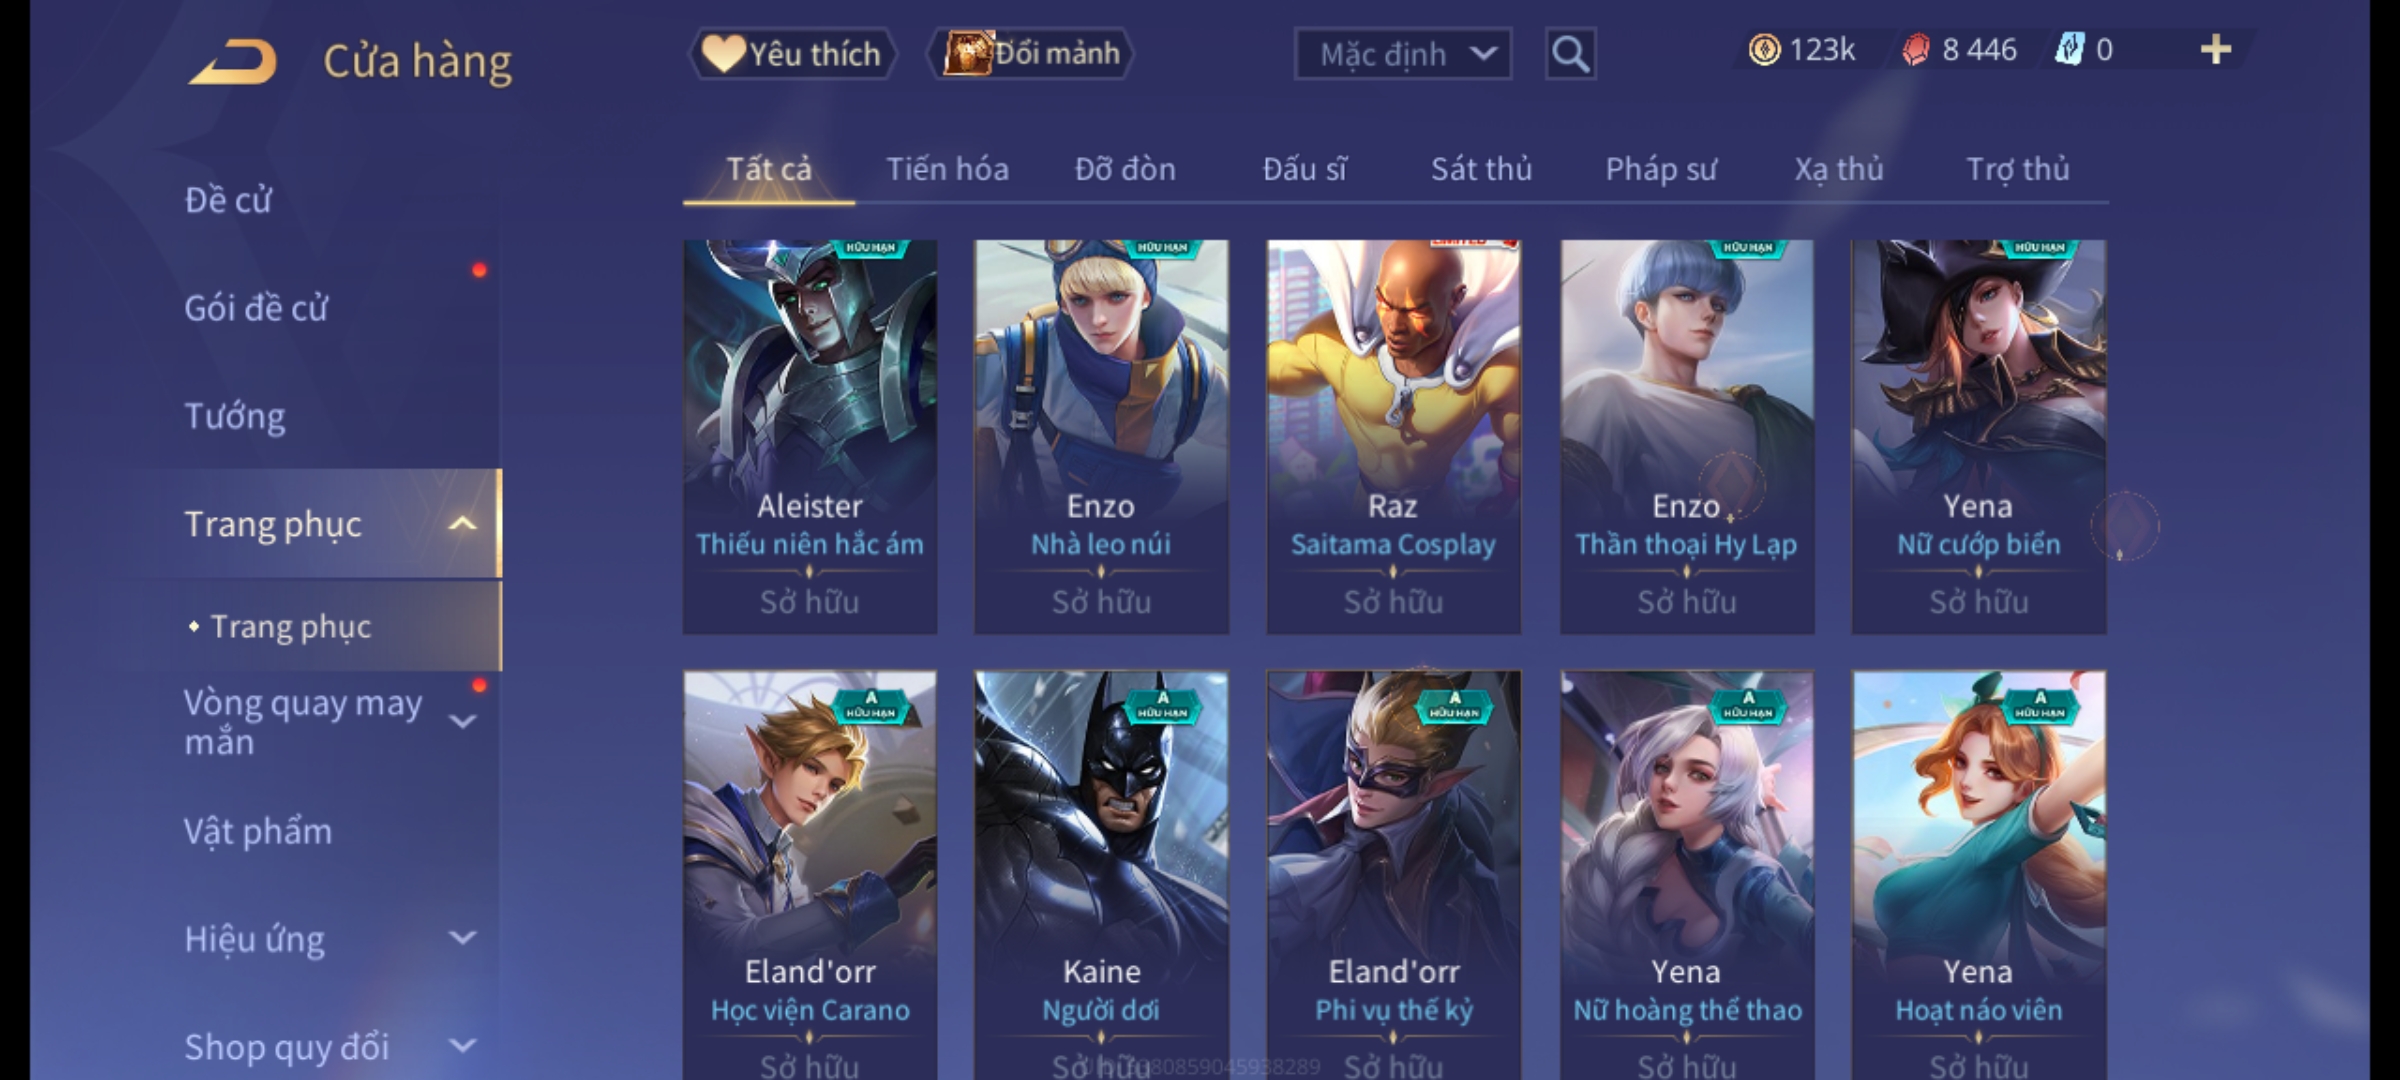The image size is (2400, 1080).
Task: Open Tướng in the sidebar
Action: click(234, 416)
